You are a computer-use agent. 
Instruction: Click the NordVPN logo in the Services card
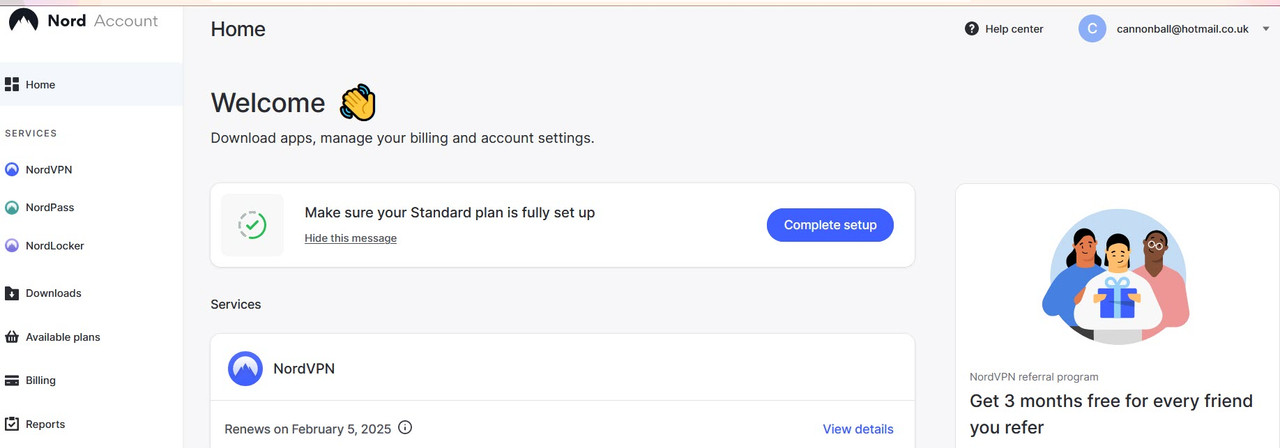245,369
